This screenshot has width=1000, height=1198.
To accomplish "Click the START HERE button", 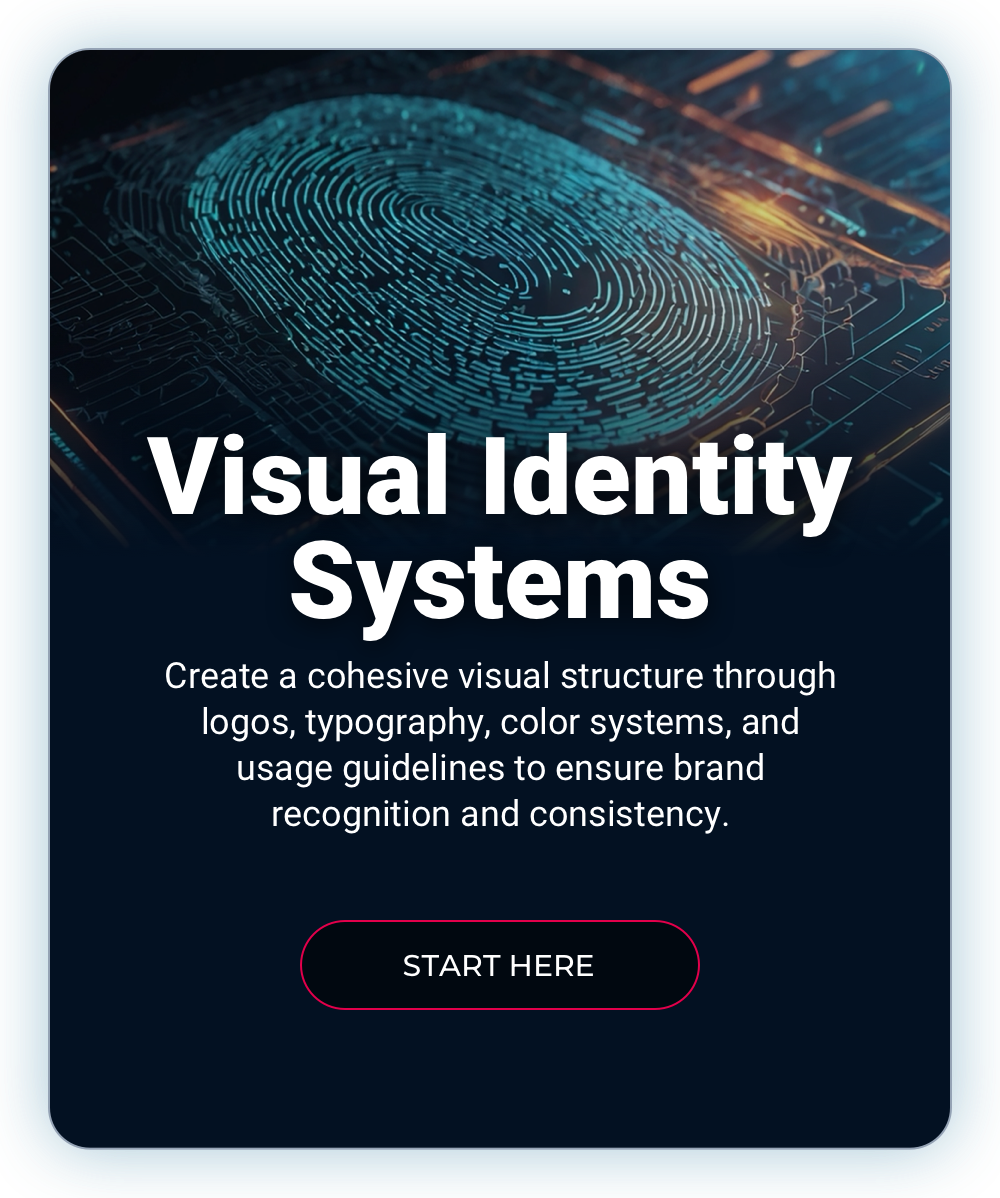I will pos(499,965).
